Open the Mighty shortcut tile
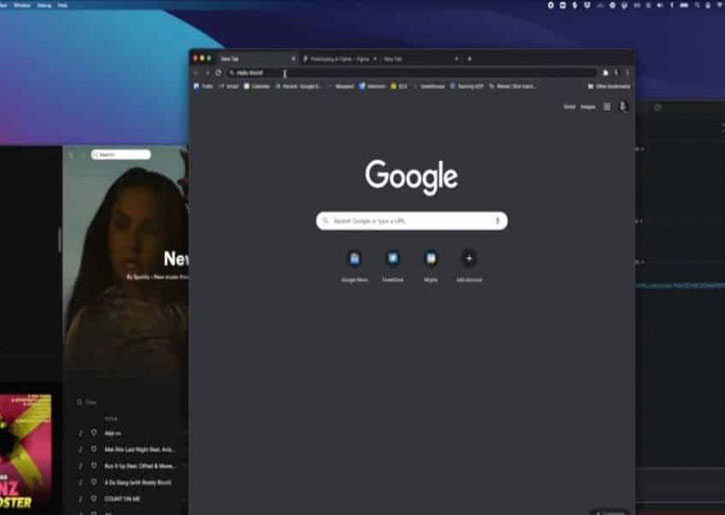725x515 pixels. coord(430,259)
